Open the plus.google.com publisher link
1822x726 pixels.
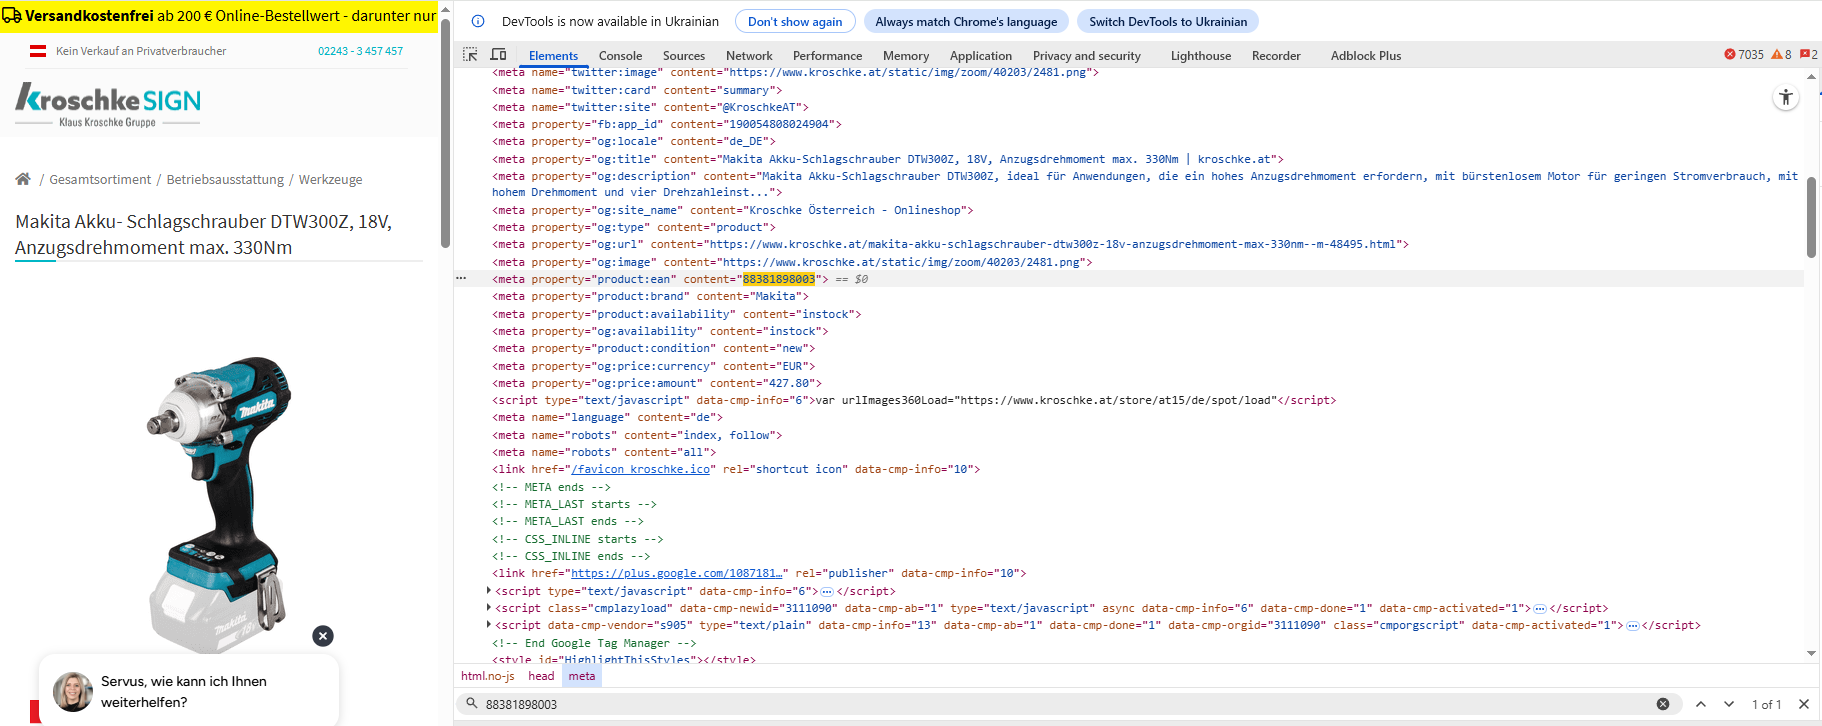point(676,573)
